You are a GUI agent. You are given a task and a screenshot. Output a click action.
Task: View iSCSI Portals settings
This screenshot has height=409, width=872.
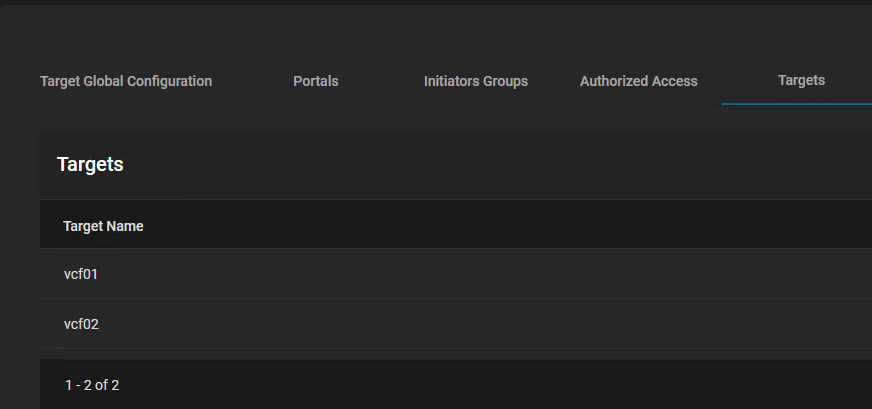coord(316,81)
